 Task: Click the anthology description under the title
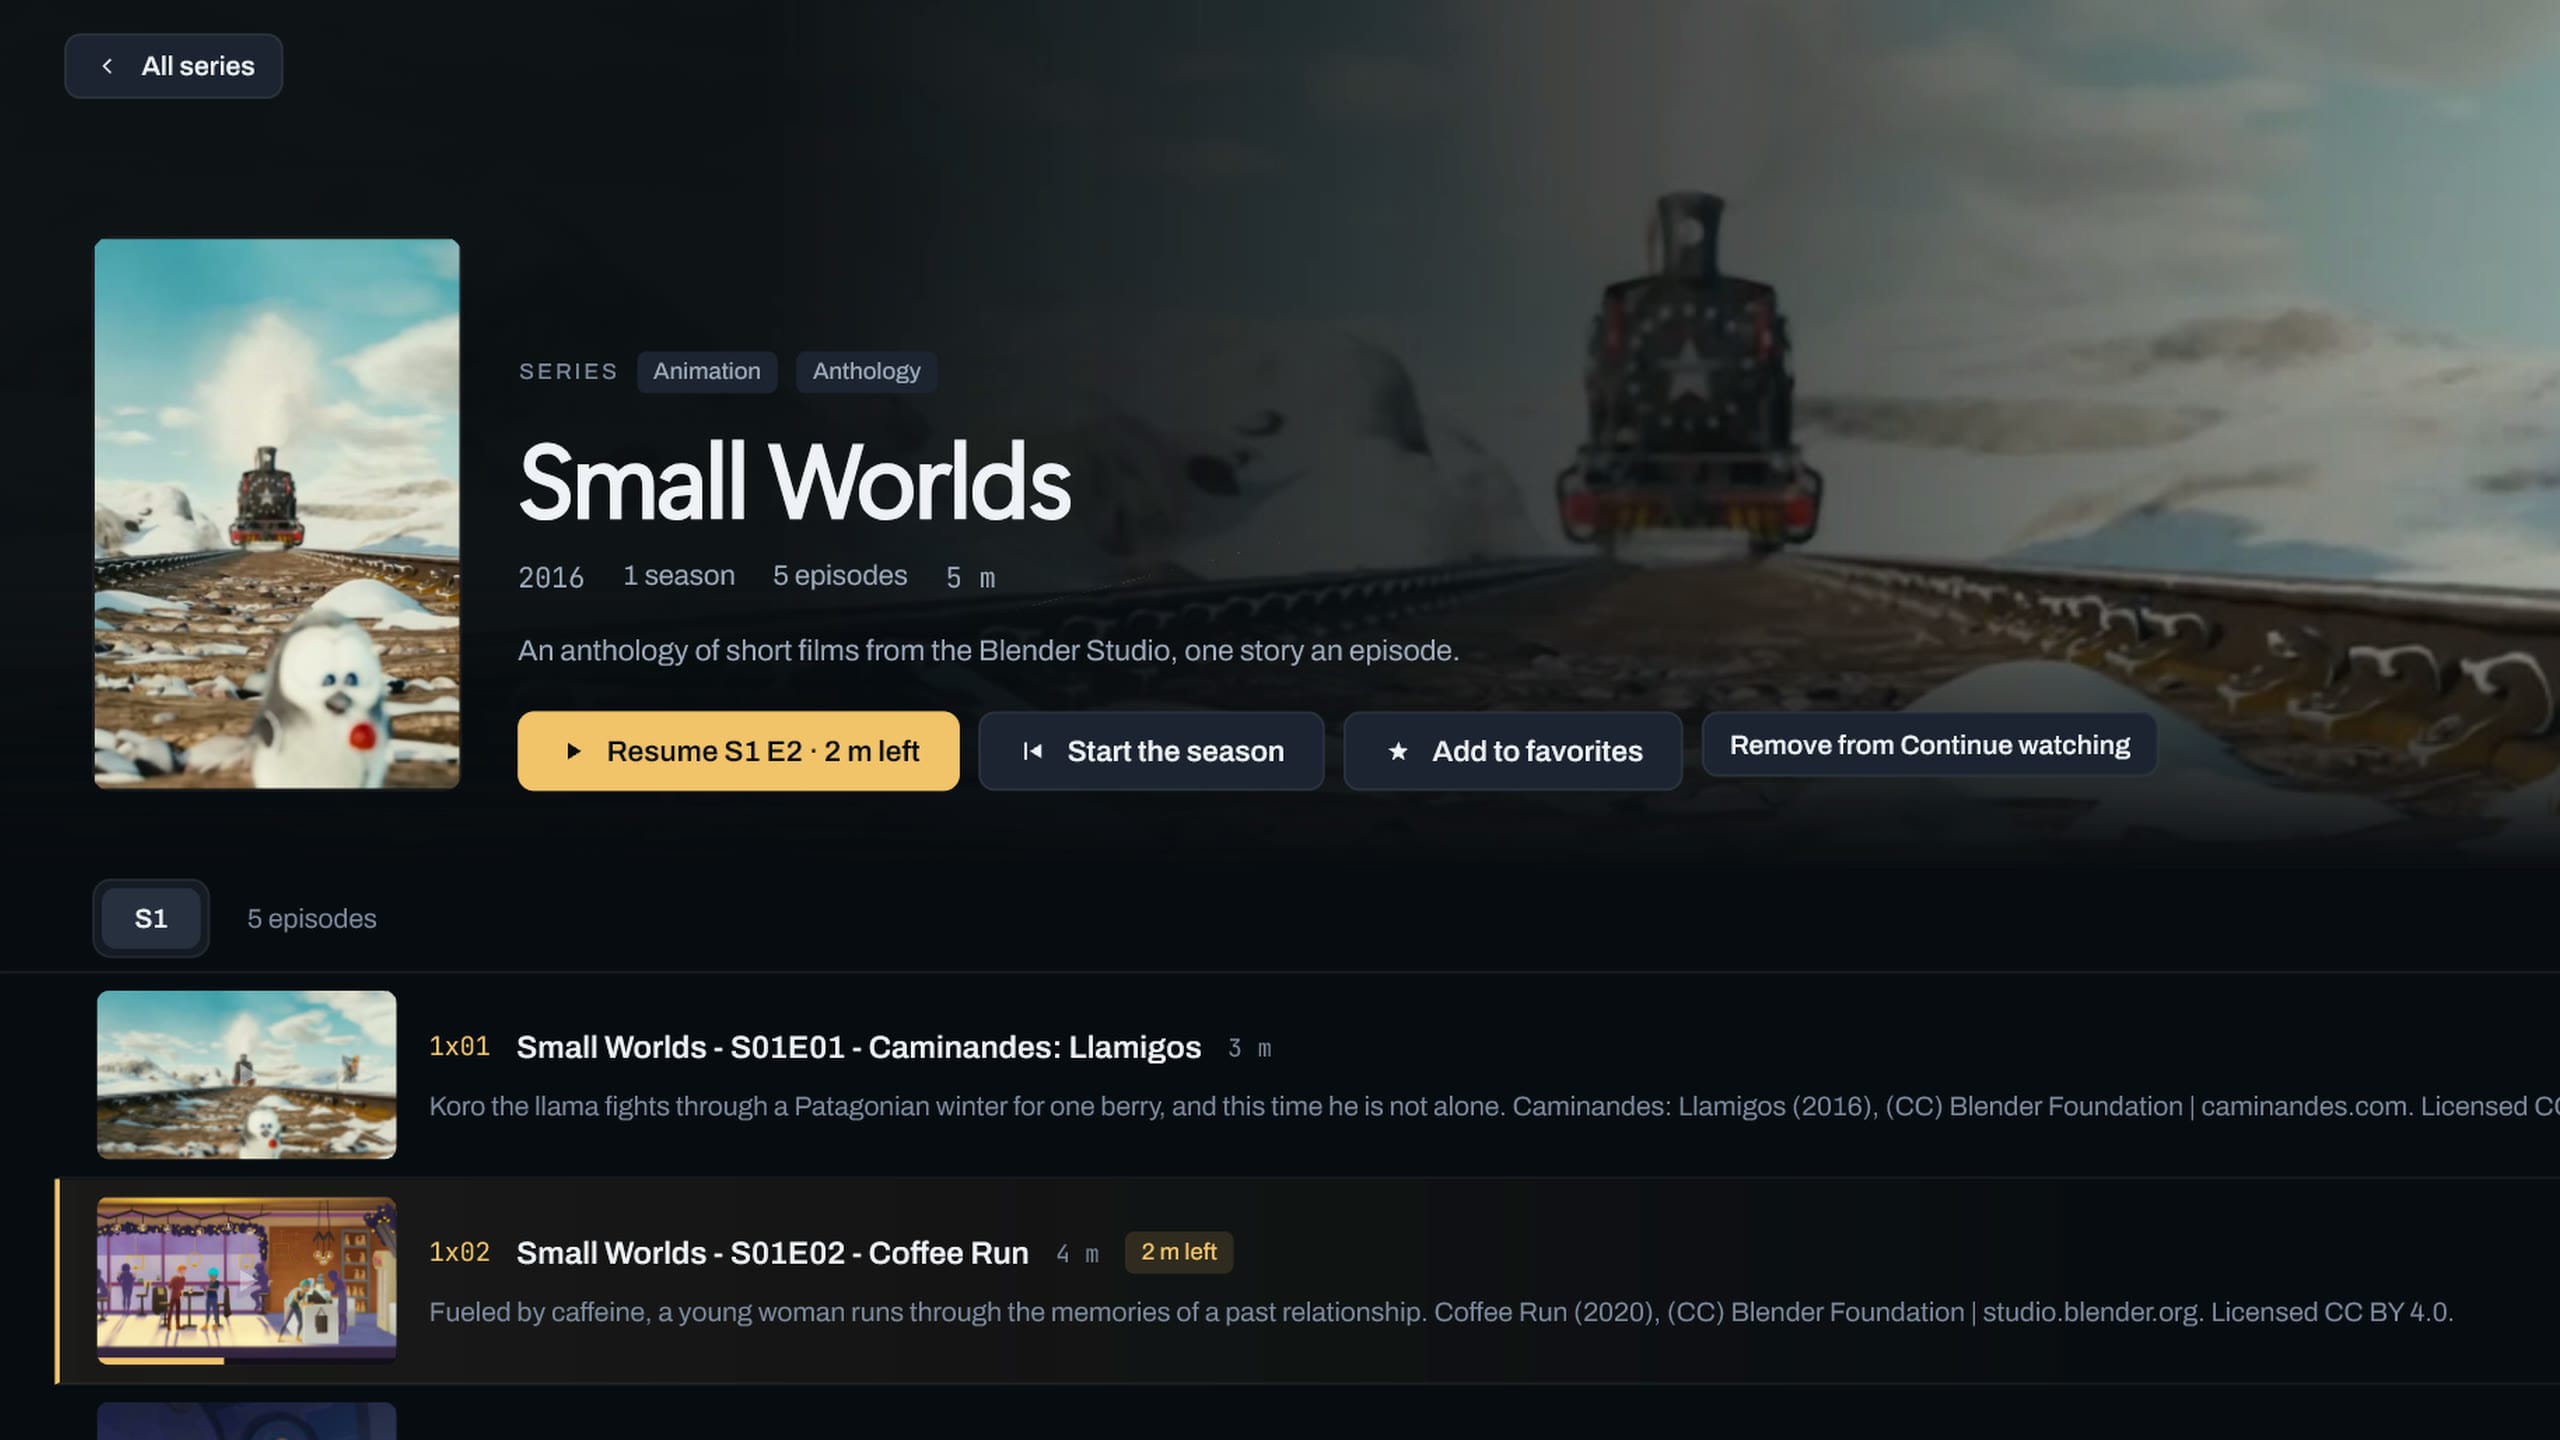pyautogui.click(x=988, y=651)
